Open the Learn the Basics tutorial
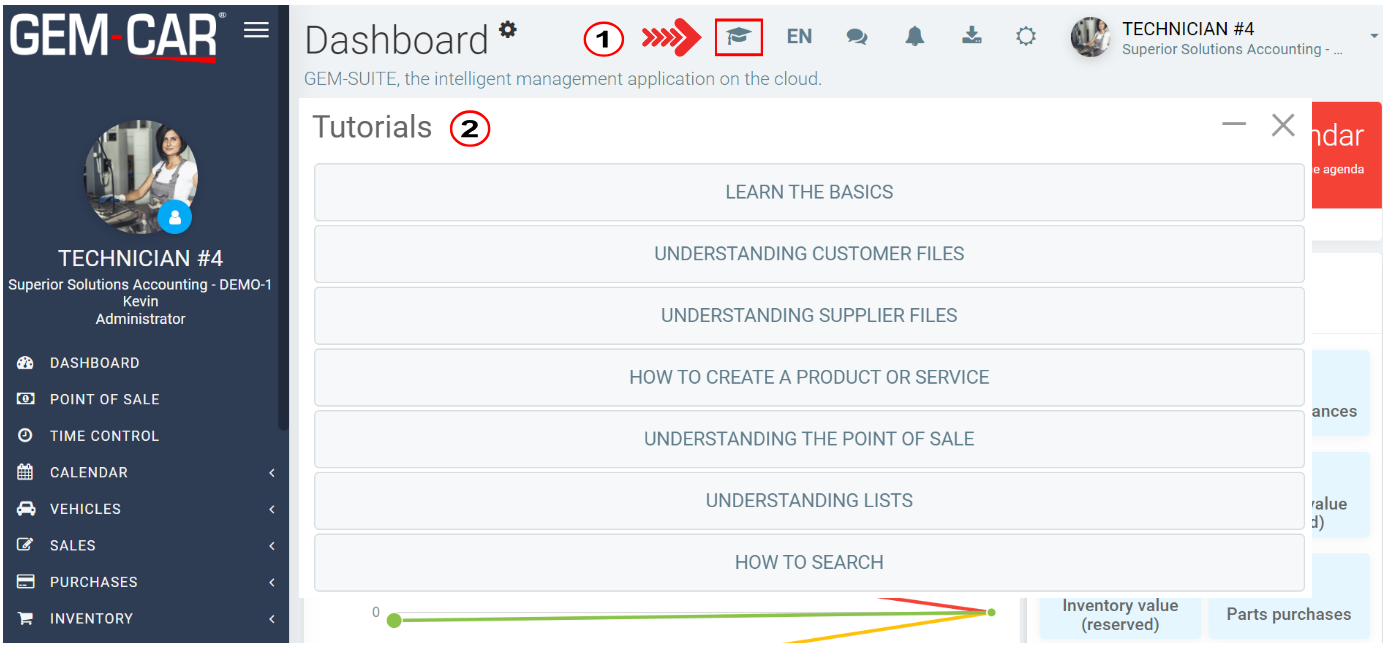 coord(809,192)
